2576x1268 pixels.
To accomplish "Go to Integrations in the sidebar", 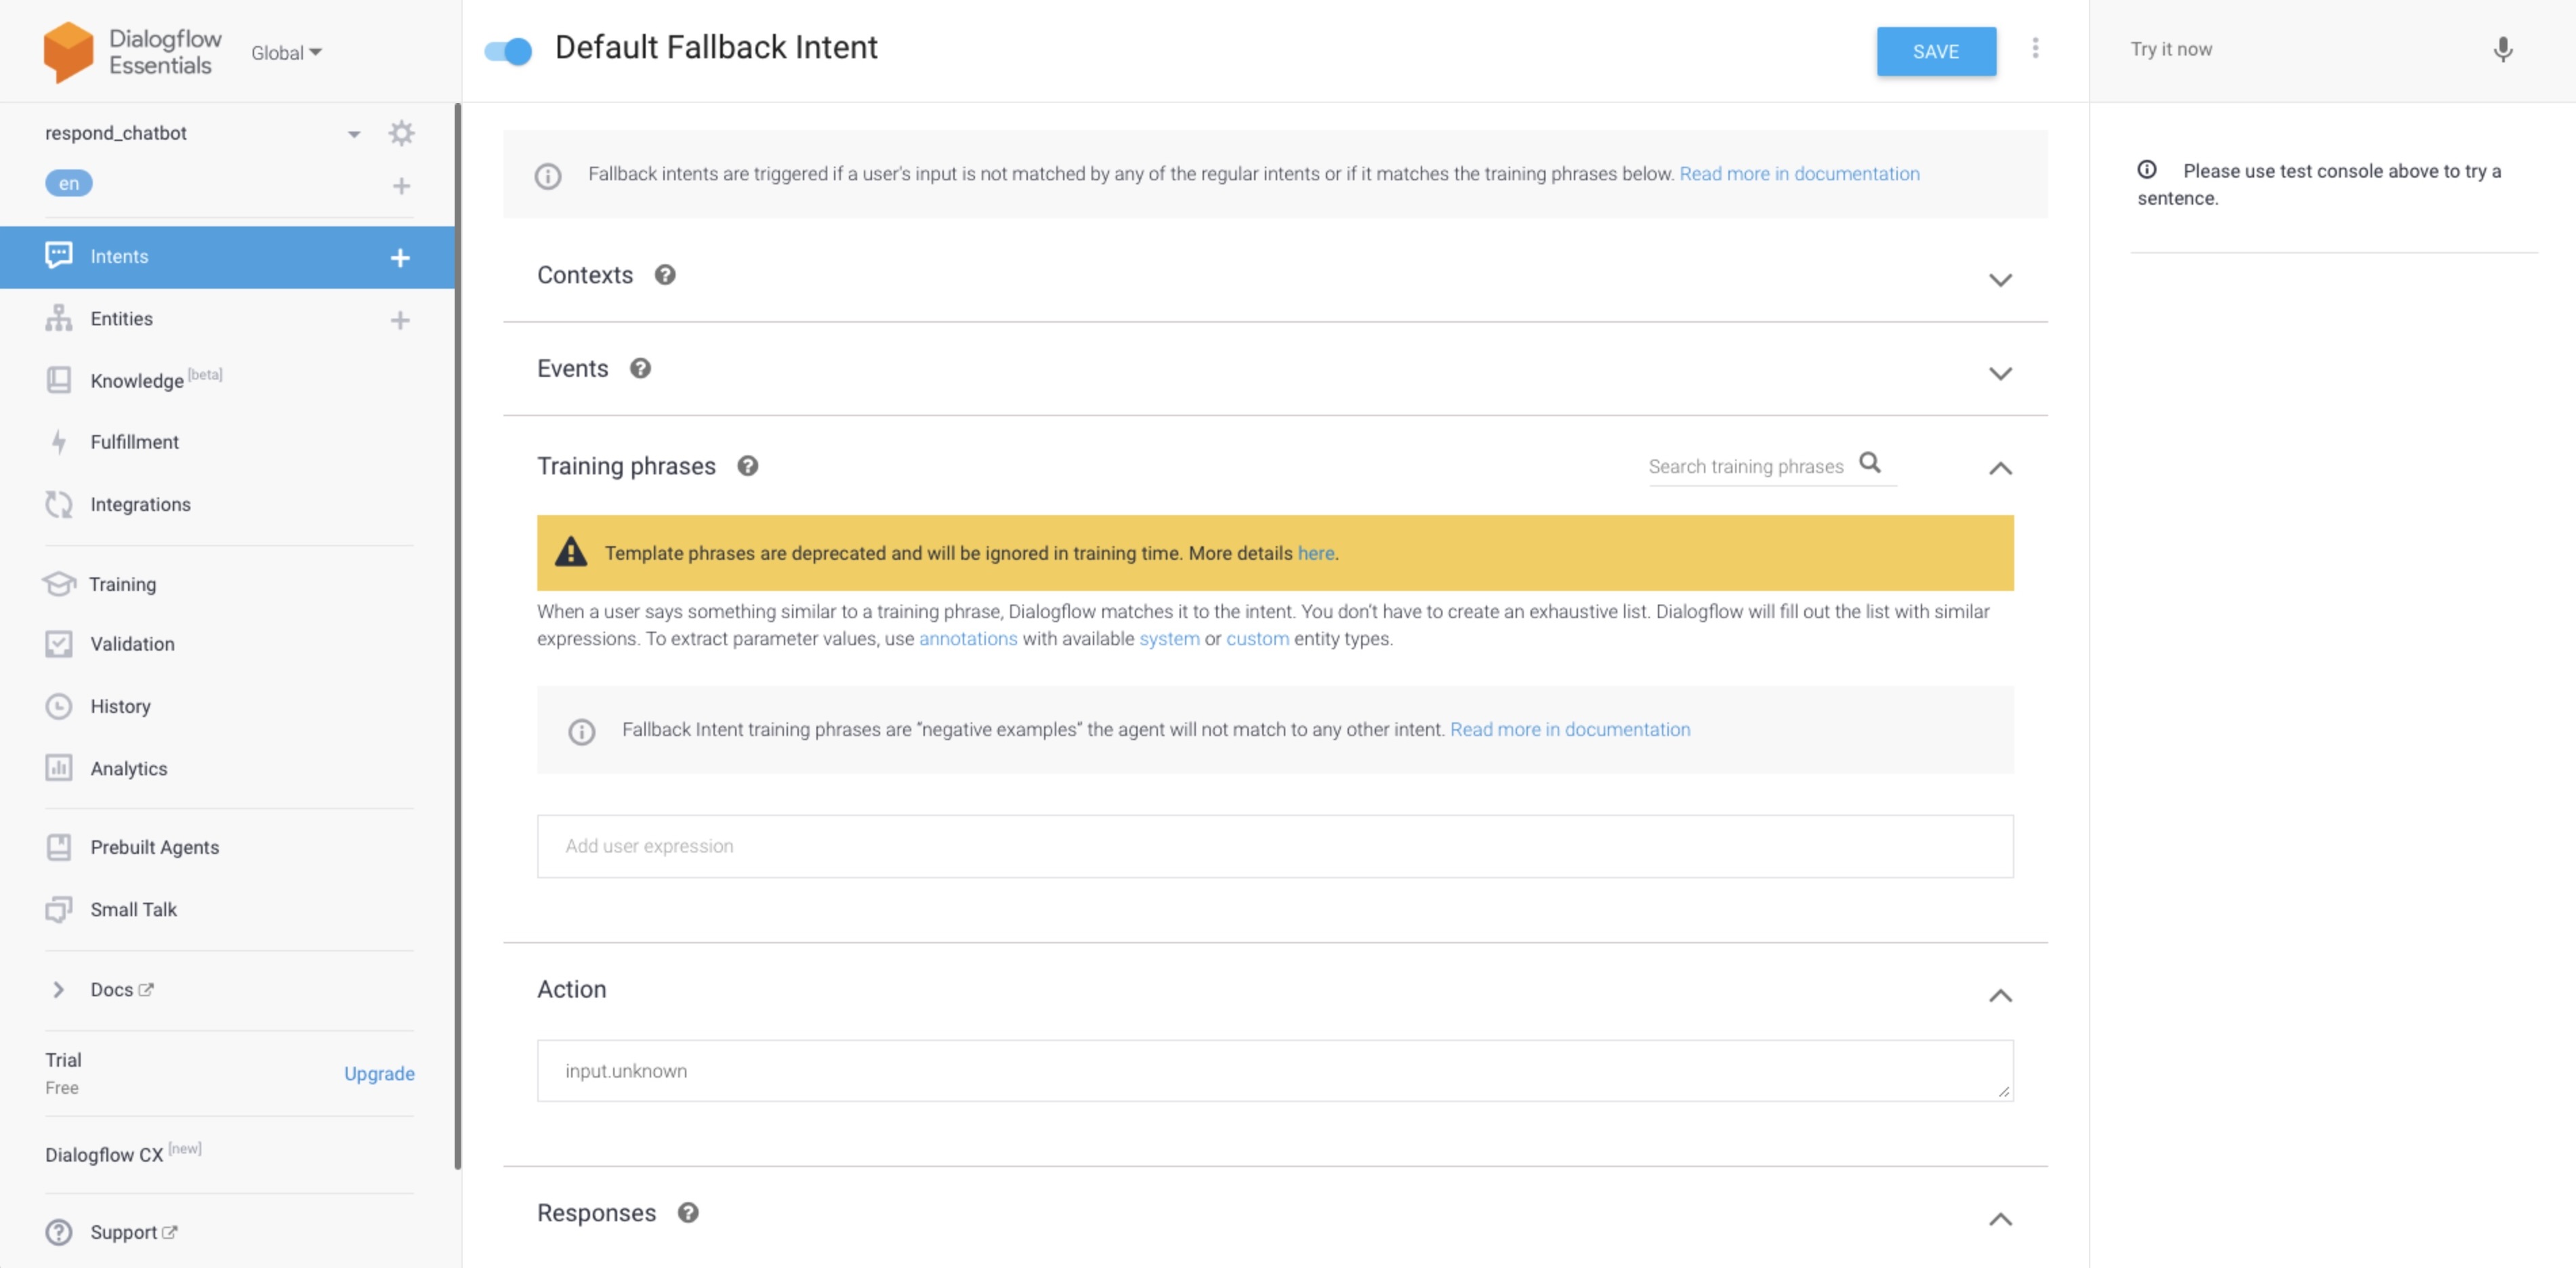I will (140, 504).
